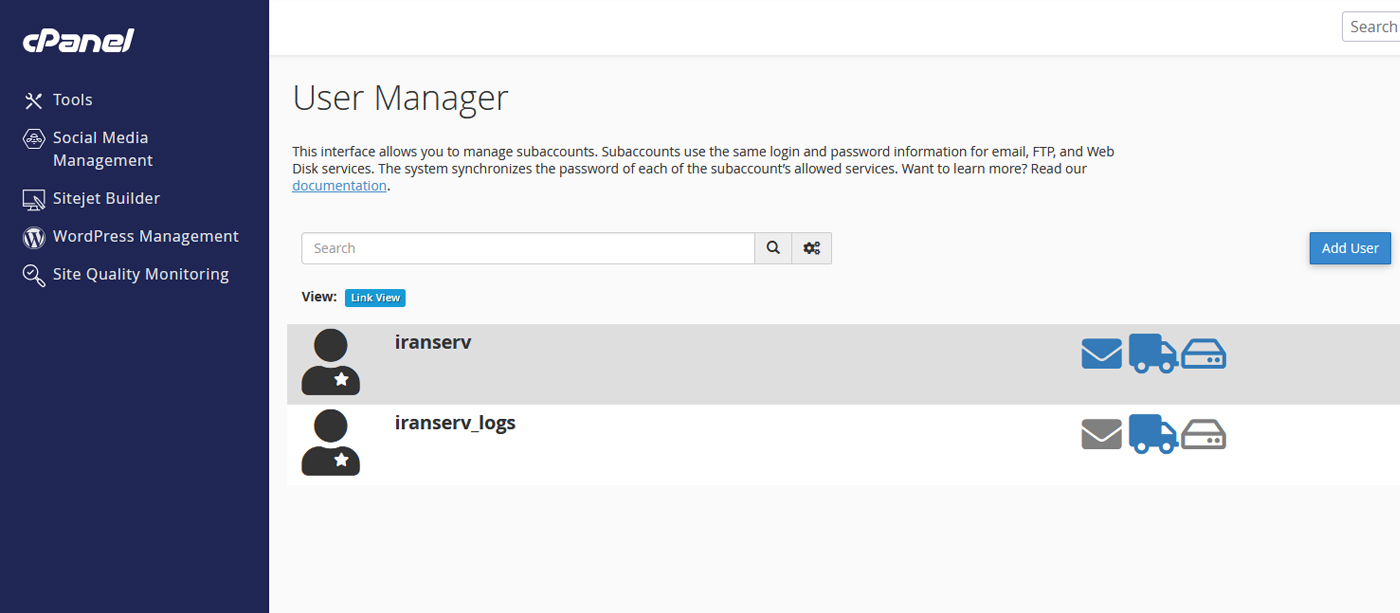The height and width of the screenshot is (613, 1400).
Task: Open Social Media Management sidebar item
Action: pyautogui.click(x=100, y=149)
